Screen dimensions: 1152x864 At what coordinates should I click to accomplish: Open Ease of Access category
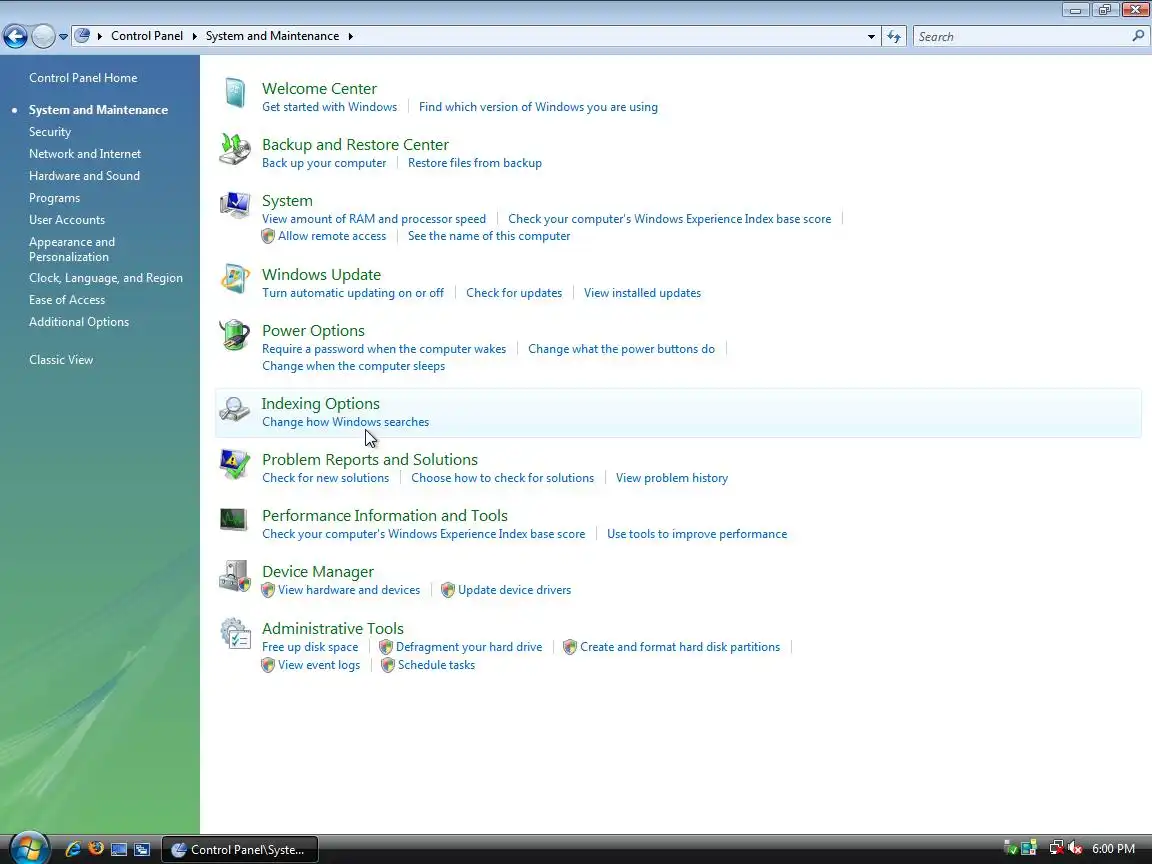67,300
